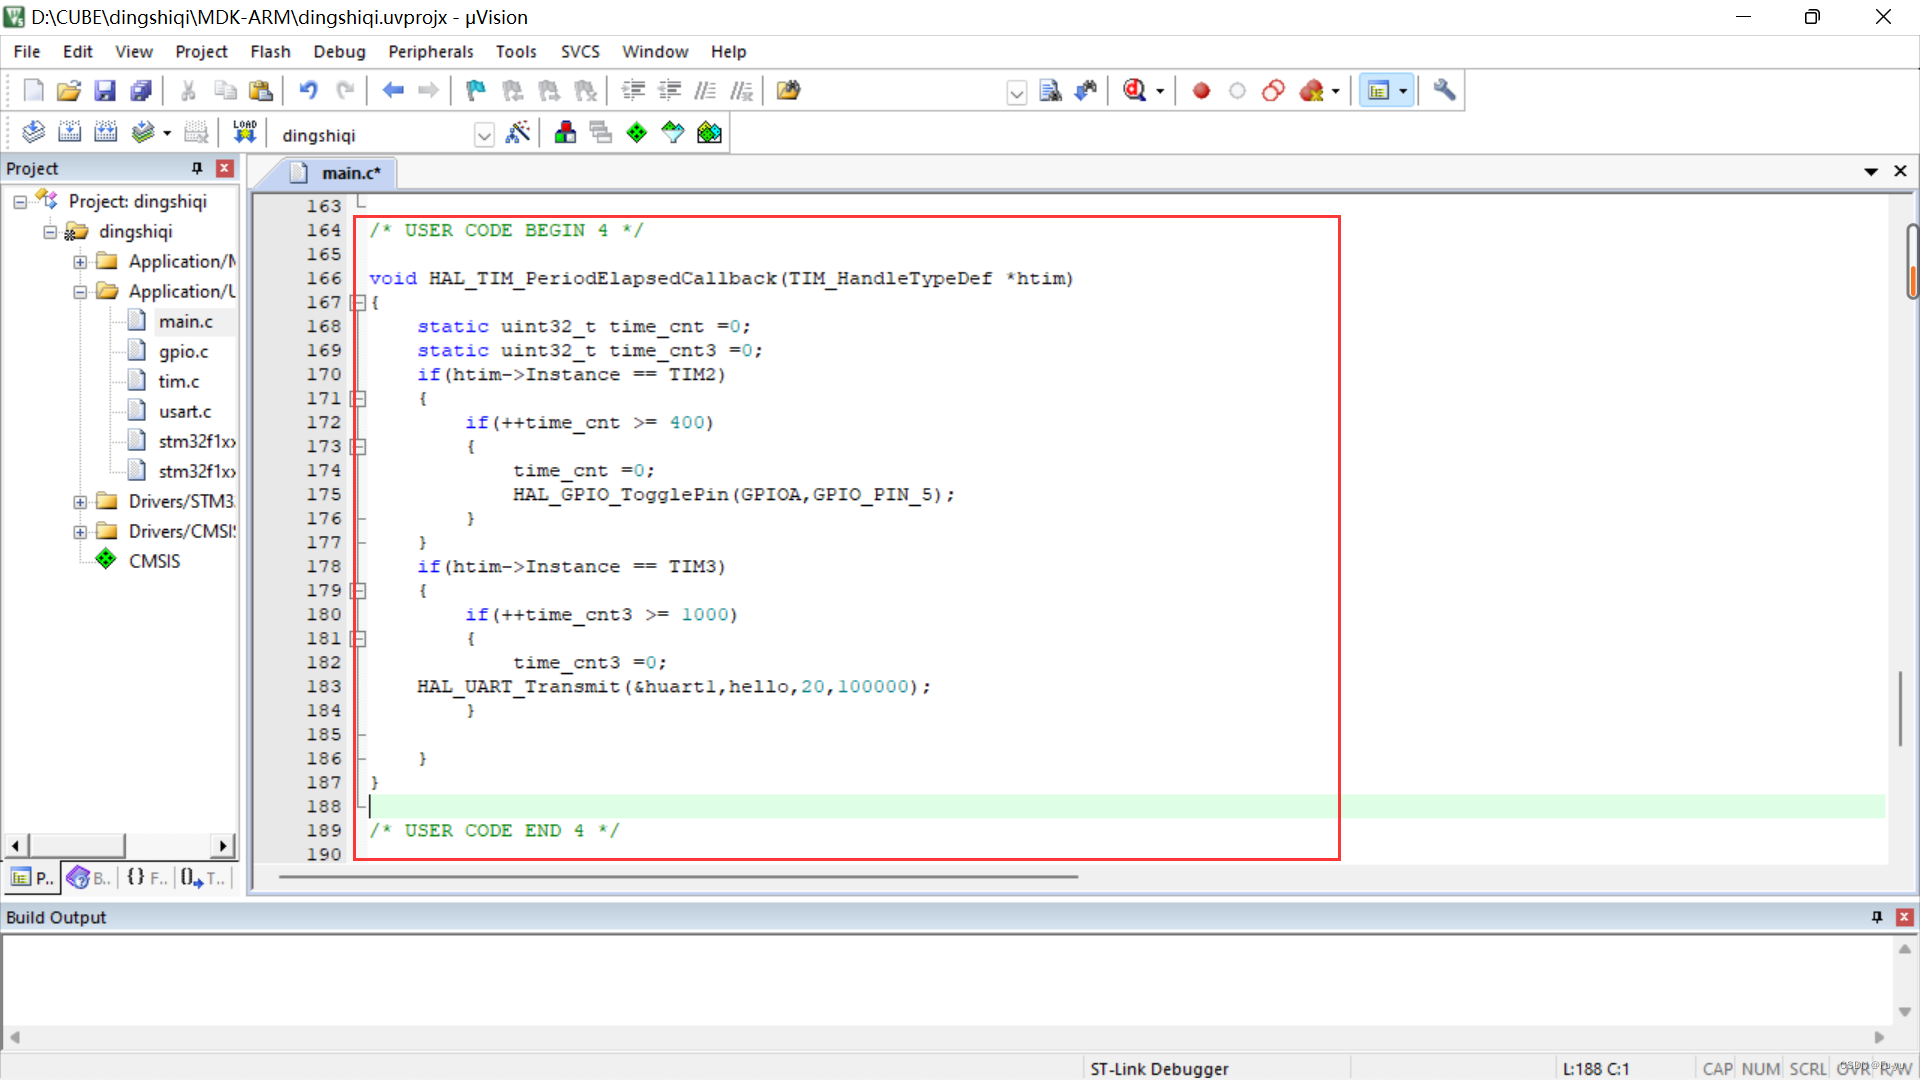Open the target selection dingshiqi dropdown
Viewport: 1920px width, 1080px height.
(x=484, y=135)
